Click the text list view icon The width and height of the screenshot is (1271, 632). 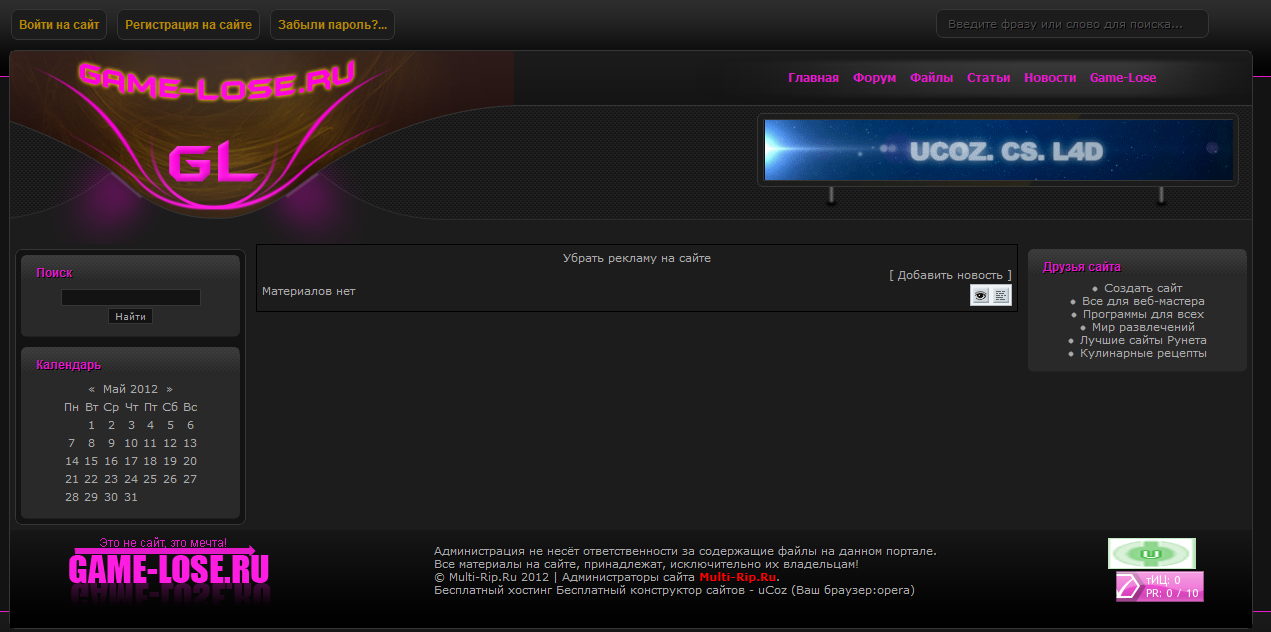pyautogui.click(x=1001, y=295)
